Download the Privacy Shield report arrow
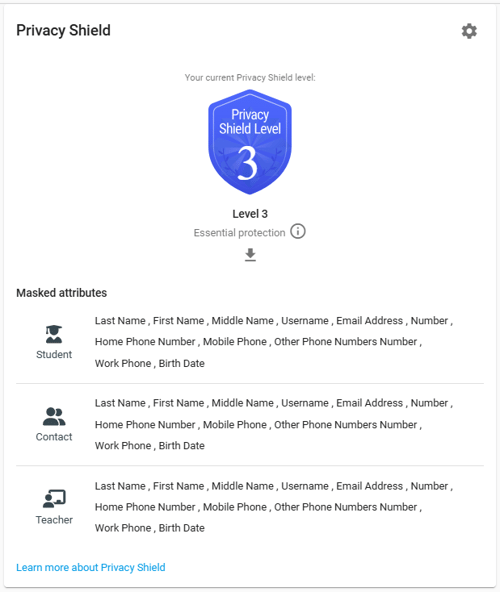Image resolution: width=500 pixels, height=592 pixels. coord(250,255)
